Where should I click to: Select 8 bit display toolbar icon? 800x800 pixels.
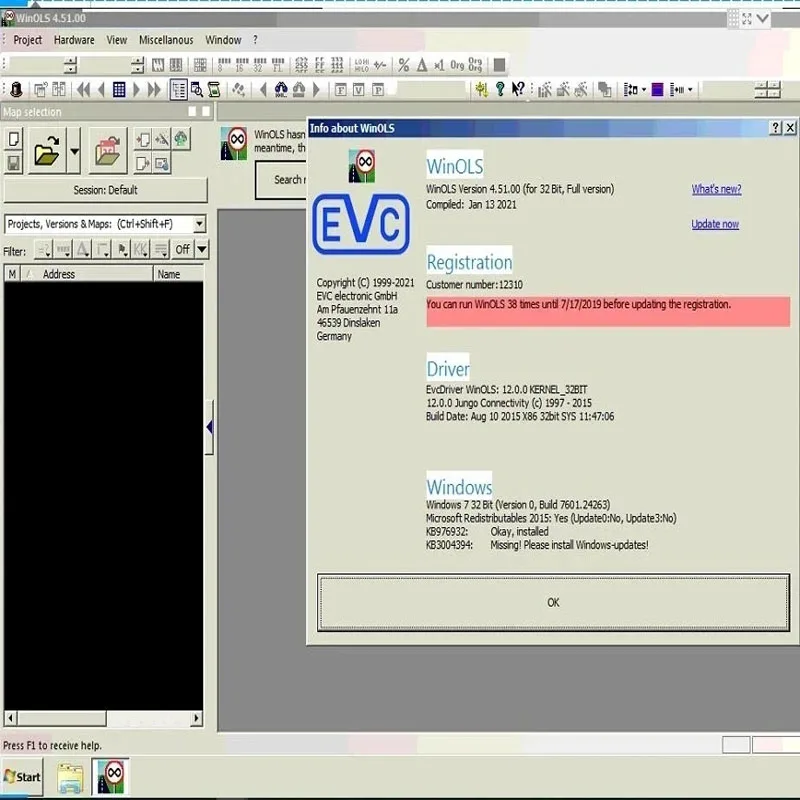(224, 65)
